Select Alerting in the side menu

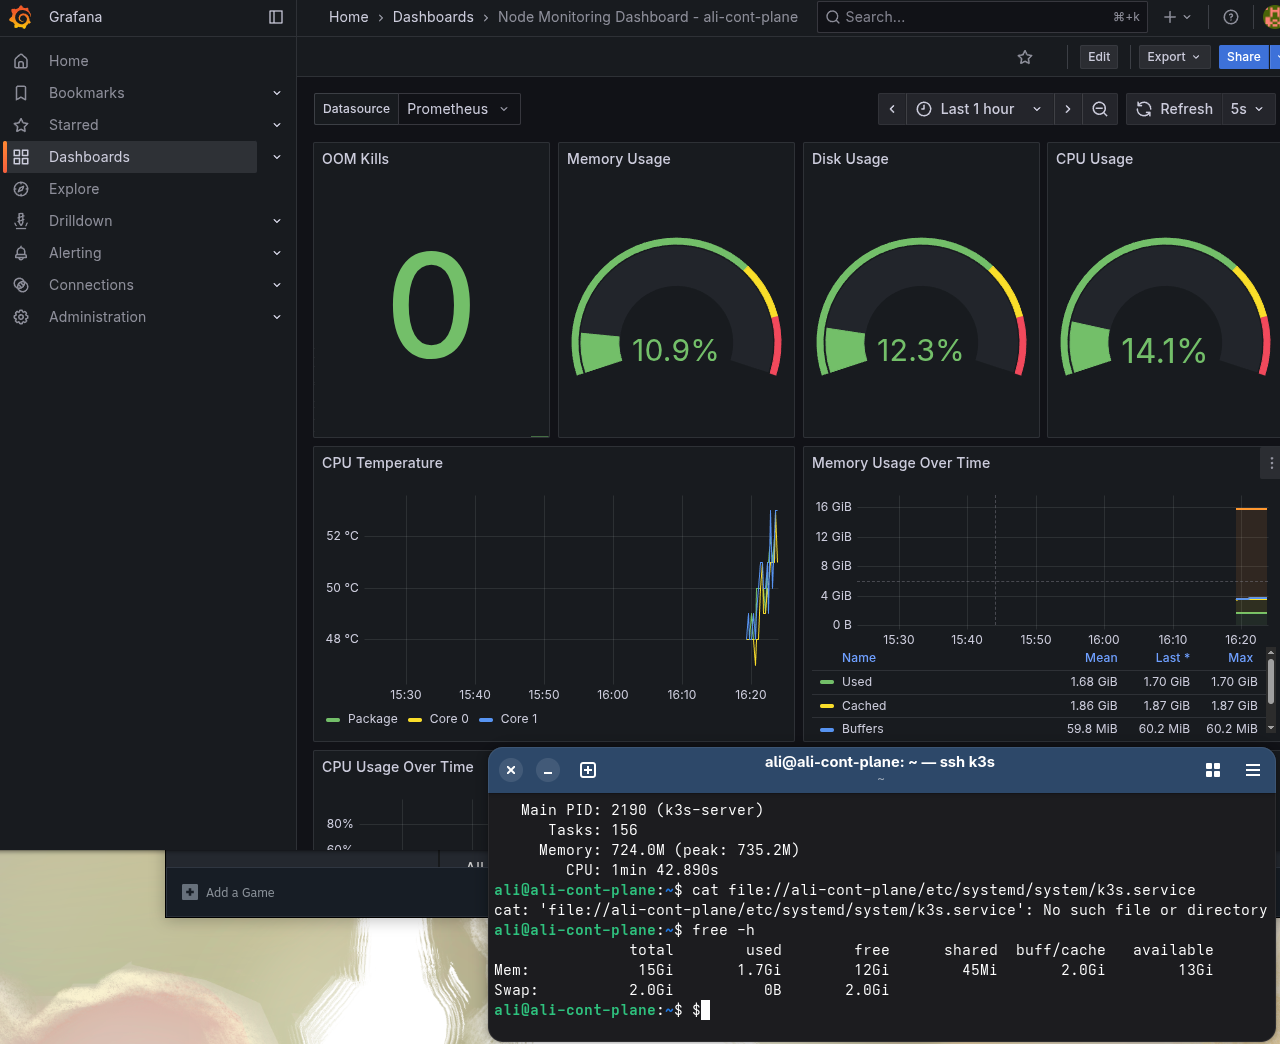click(x=75, y=253)
